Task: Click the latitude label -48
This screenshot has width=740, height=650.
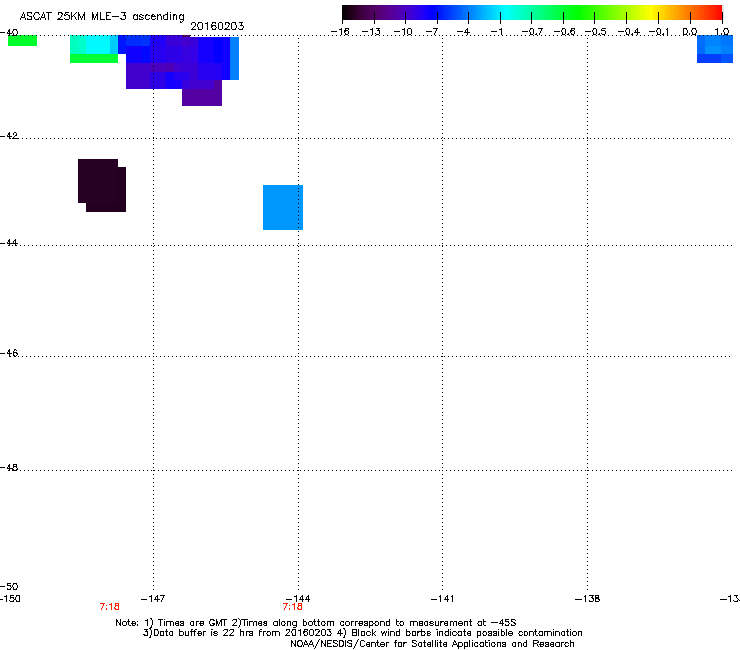Action: pos(9,467)
